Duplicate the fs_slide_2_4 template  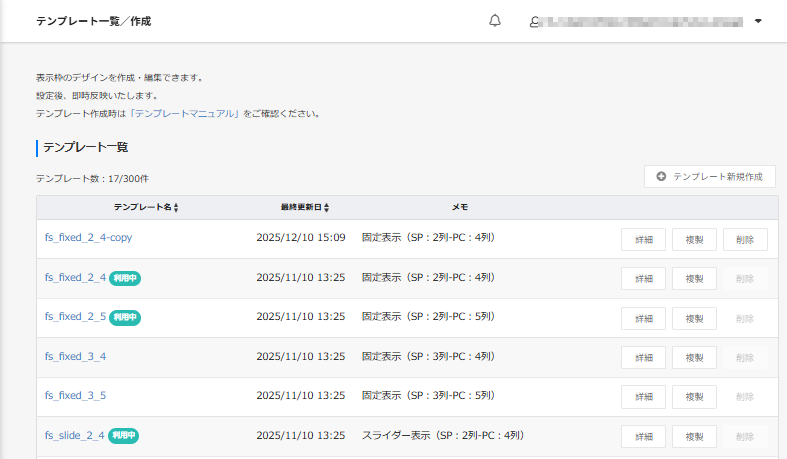click(694, 436)
